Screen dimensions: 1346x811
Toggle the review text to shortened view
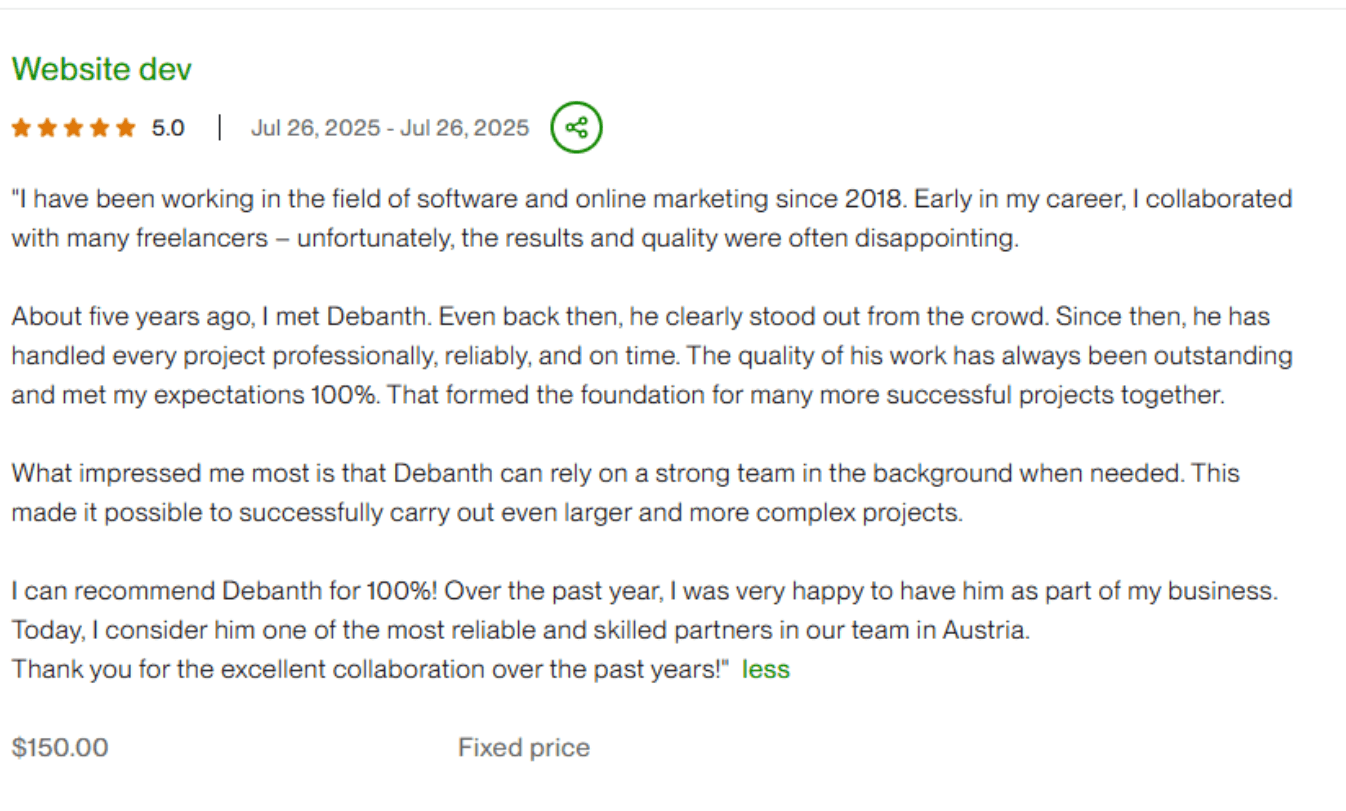(x=765, y=669)
